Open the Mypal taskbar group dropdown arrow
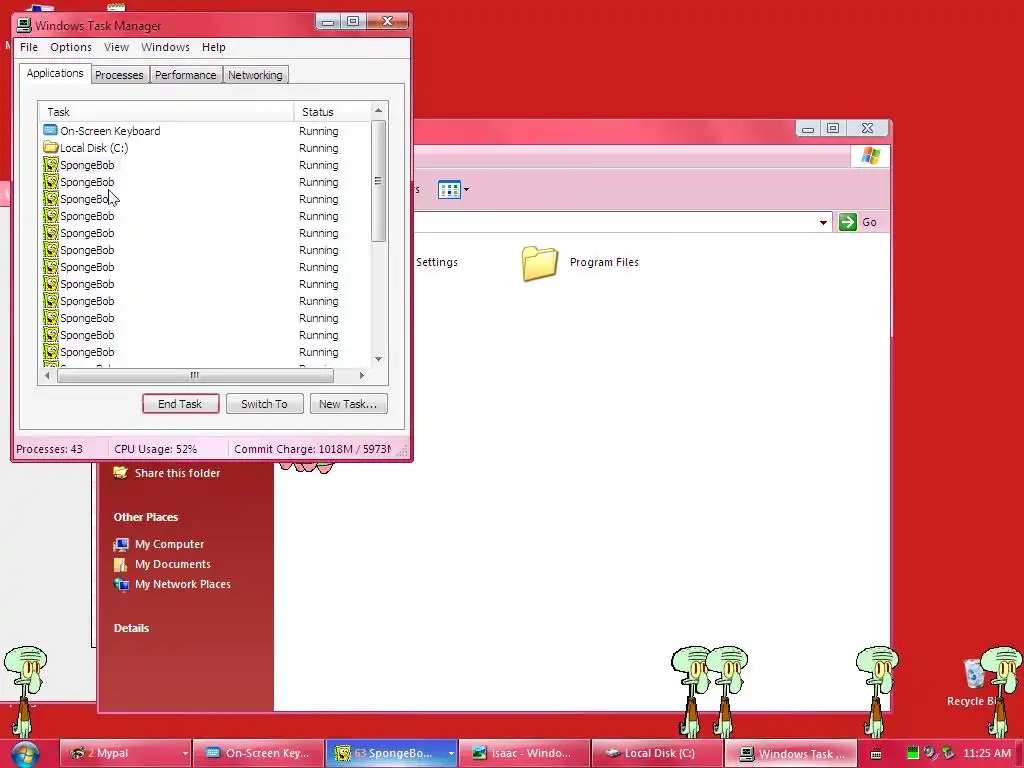Screen dimensions: 1024x768 click(185, 754)
